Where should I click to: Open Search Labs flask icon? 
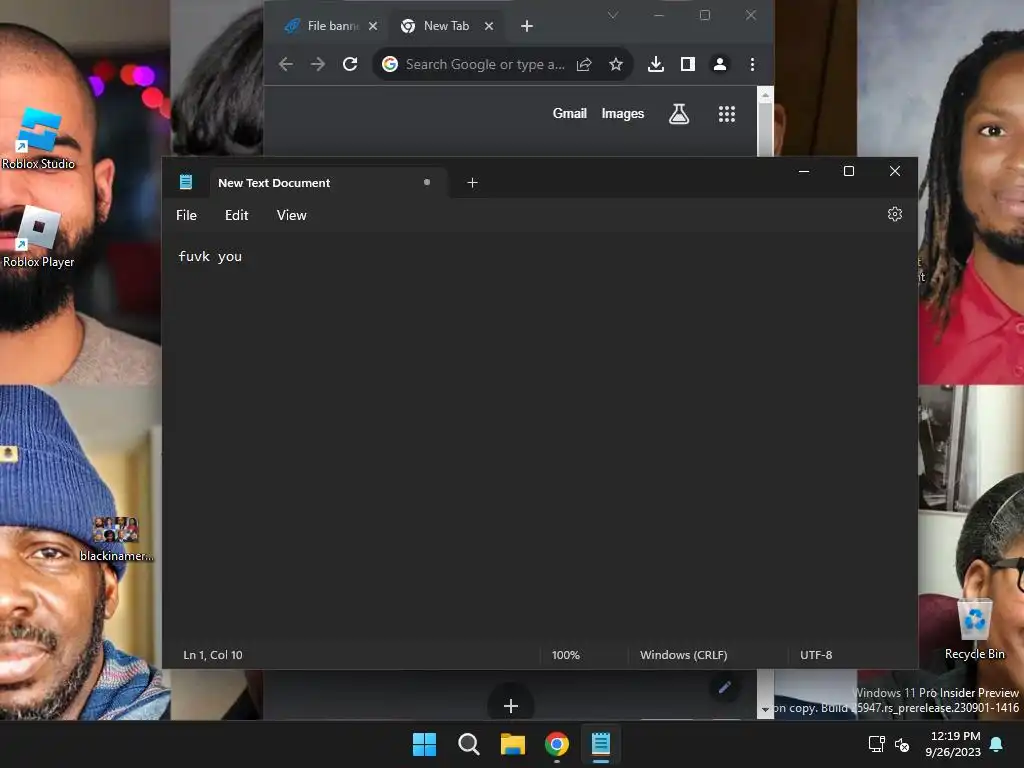(x=679, y=114)
